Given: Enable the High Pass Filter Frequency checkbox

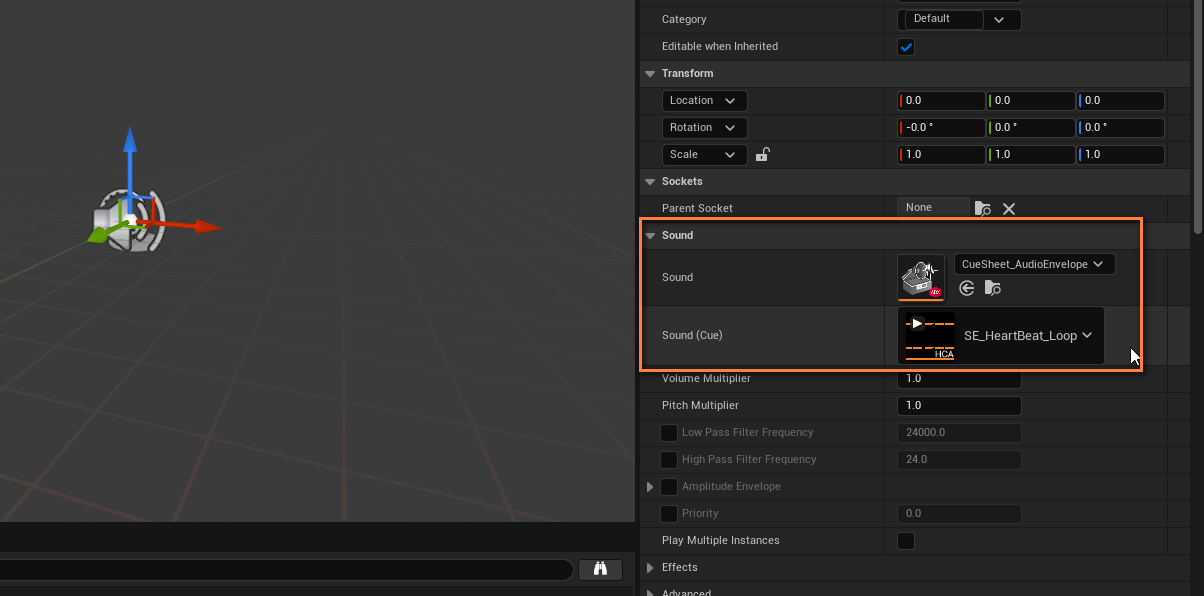Looking at the screenshot, I should click(669, 460).
